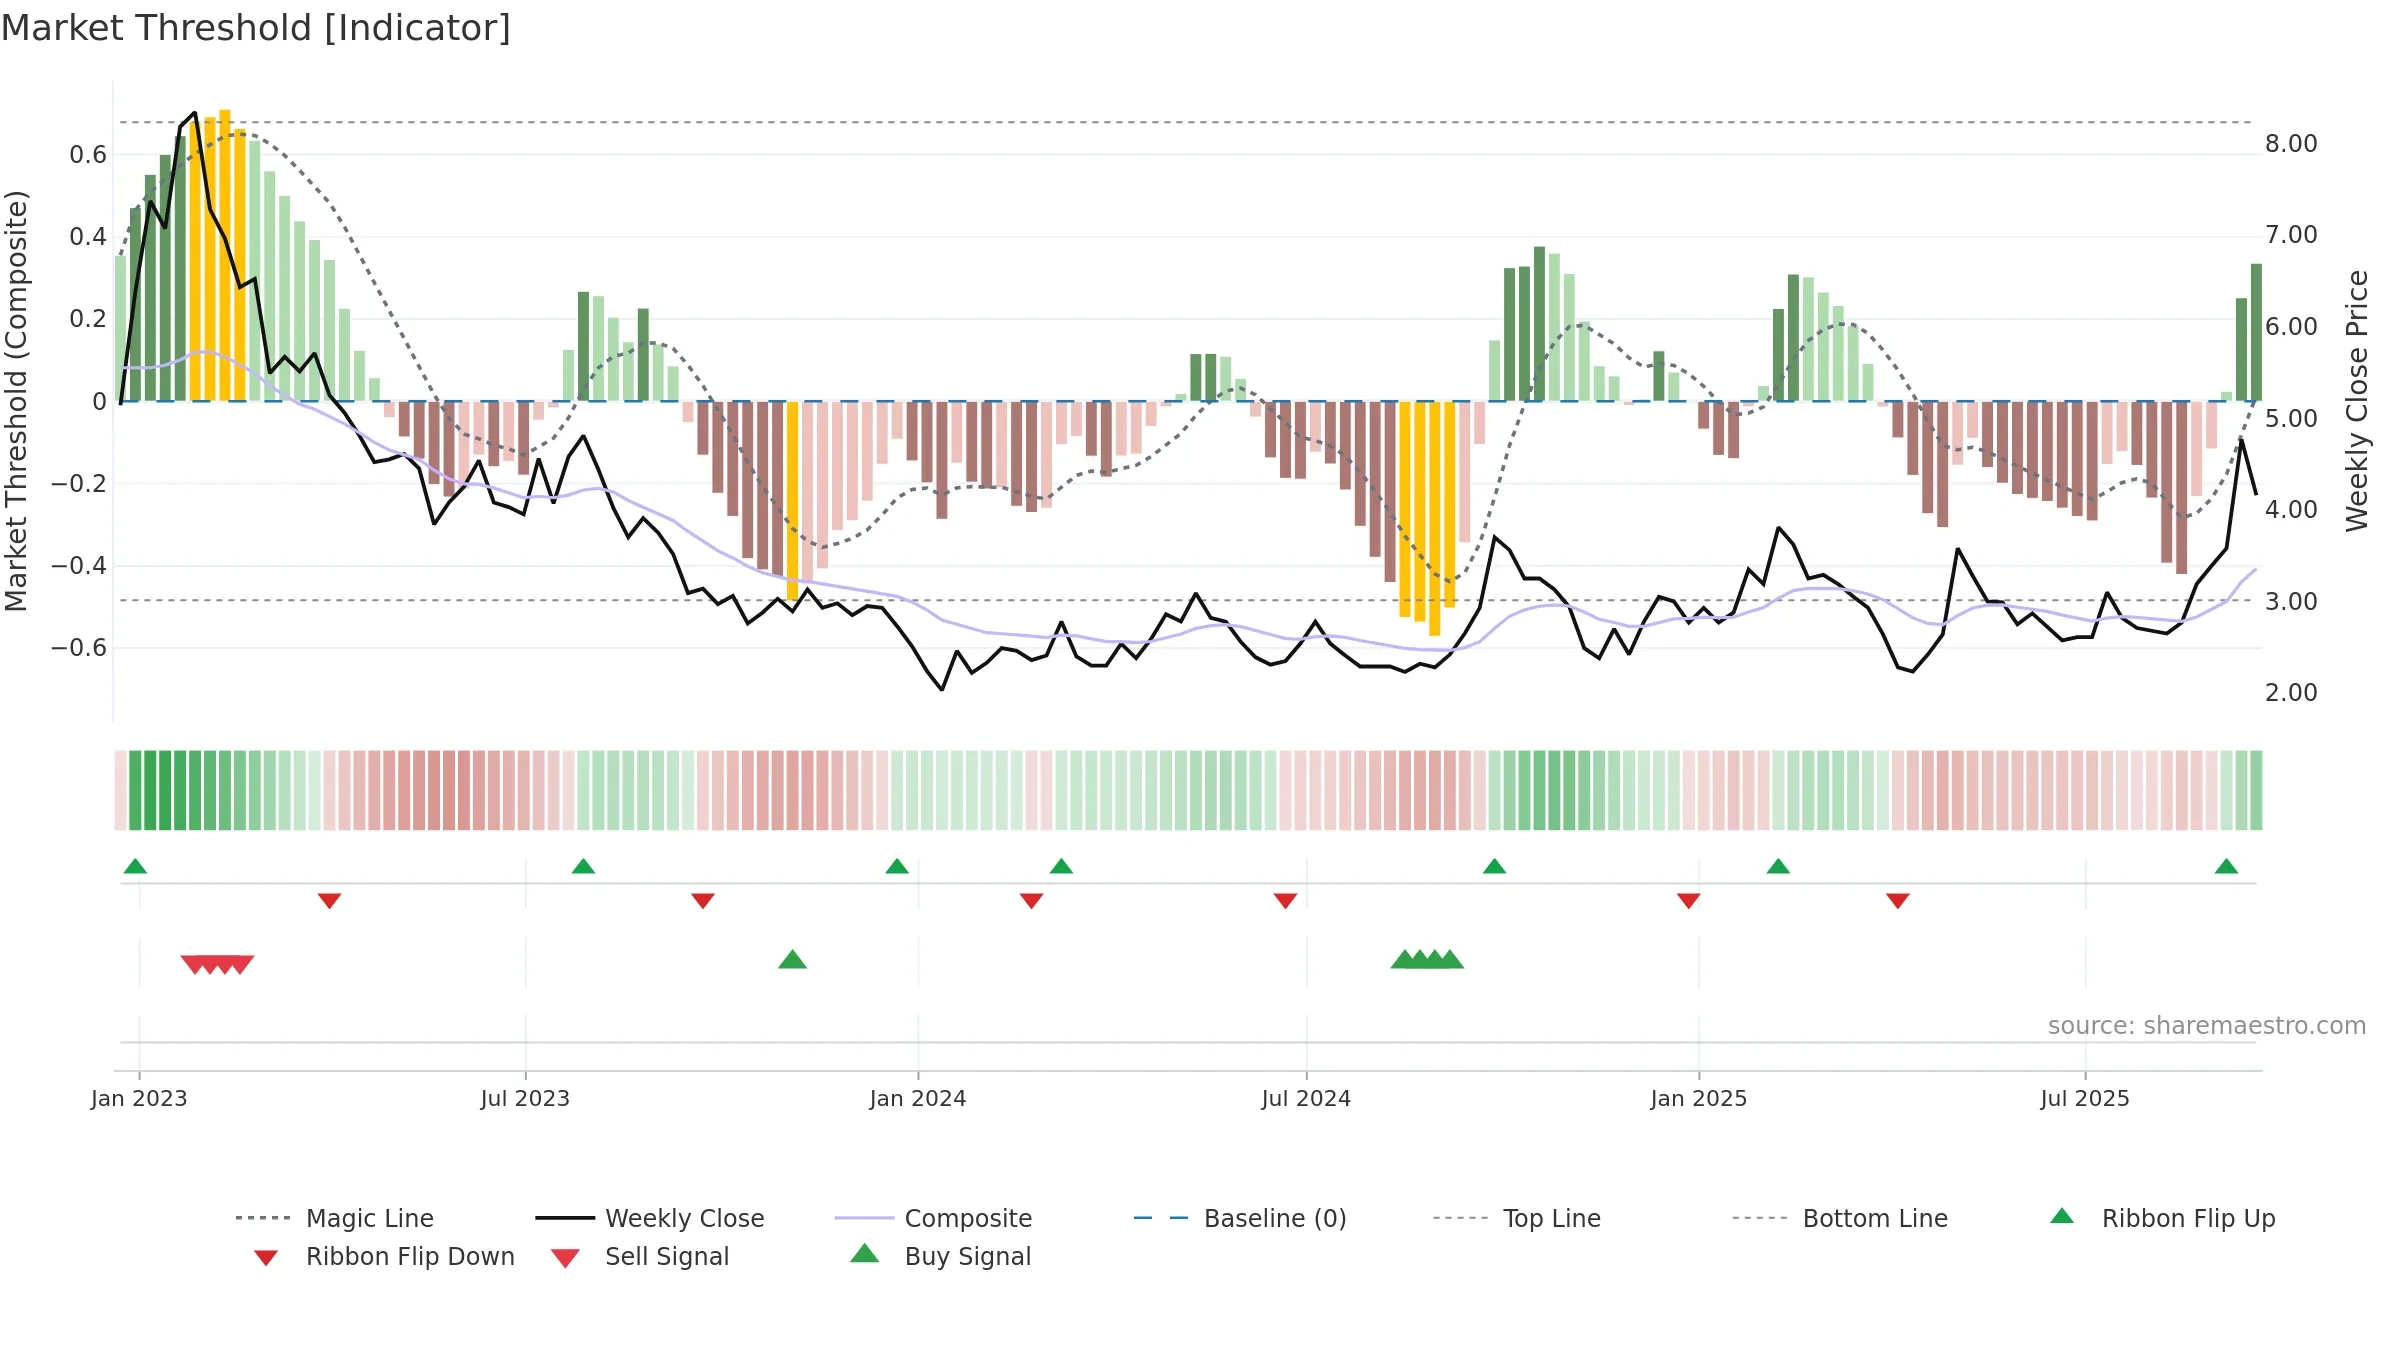Viewport: 2400px width, 1350px height.
Task: Click the lowest yellow bar near Aug 2024
Action: pos(1434,518)
